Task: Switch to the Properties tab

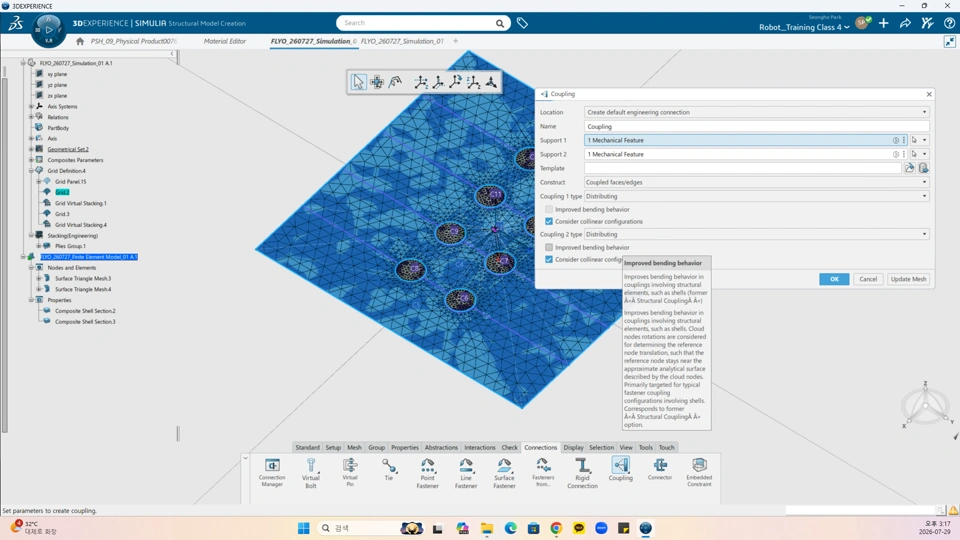Action: click(405, 448)
